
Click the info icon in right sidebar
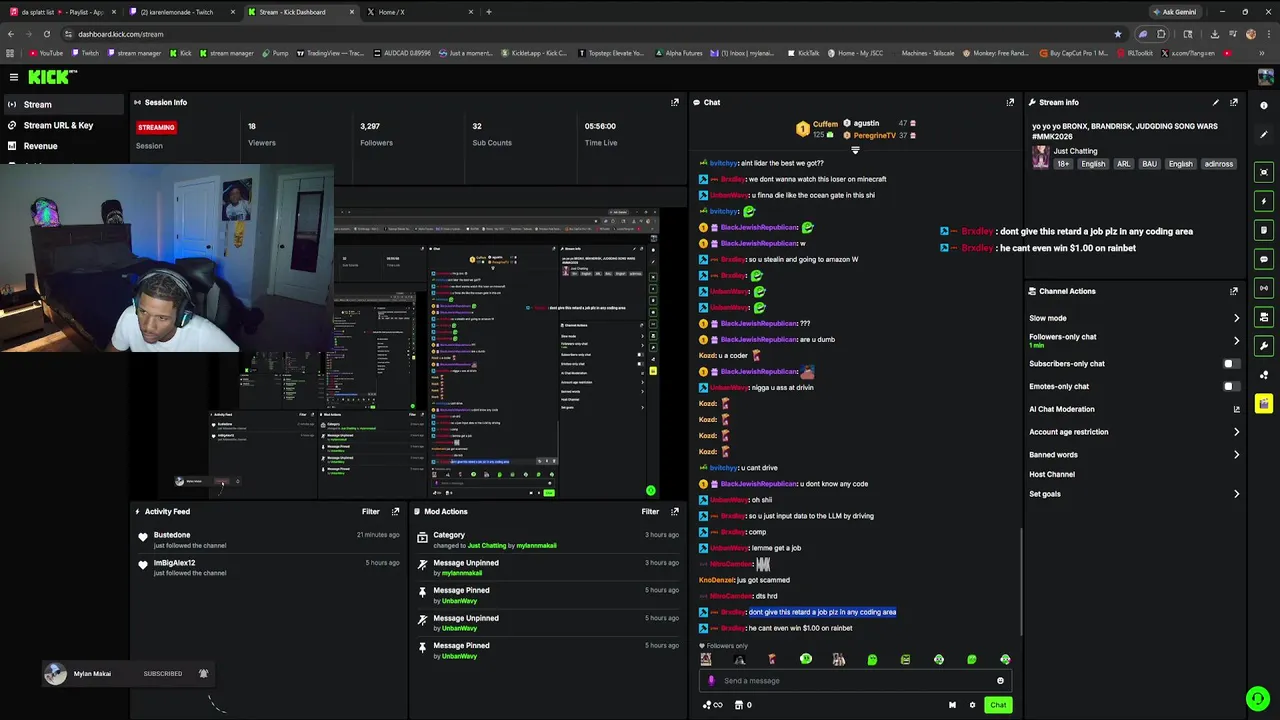(1264, 105)
